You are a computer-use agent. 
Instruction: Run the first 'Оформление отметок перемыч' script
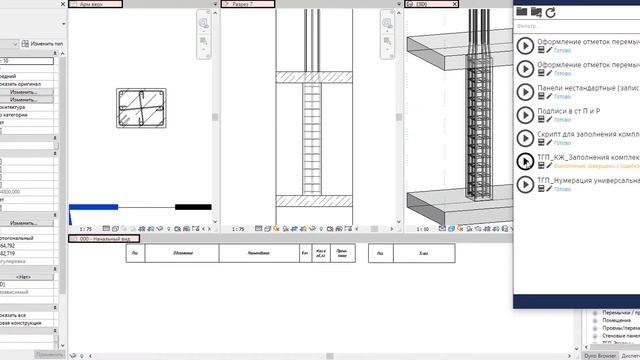coord(525,46)
